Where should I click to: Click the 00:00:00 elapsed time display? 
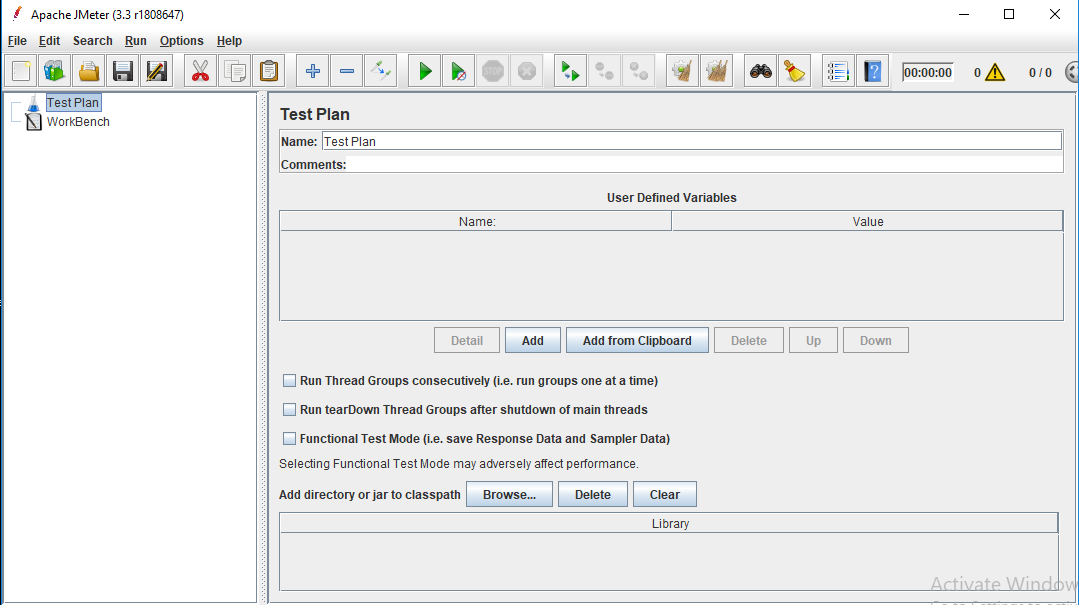(x=928, y=72)
